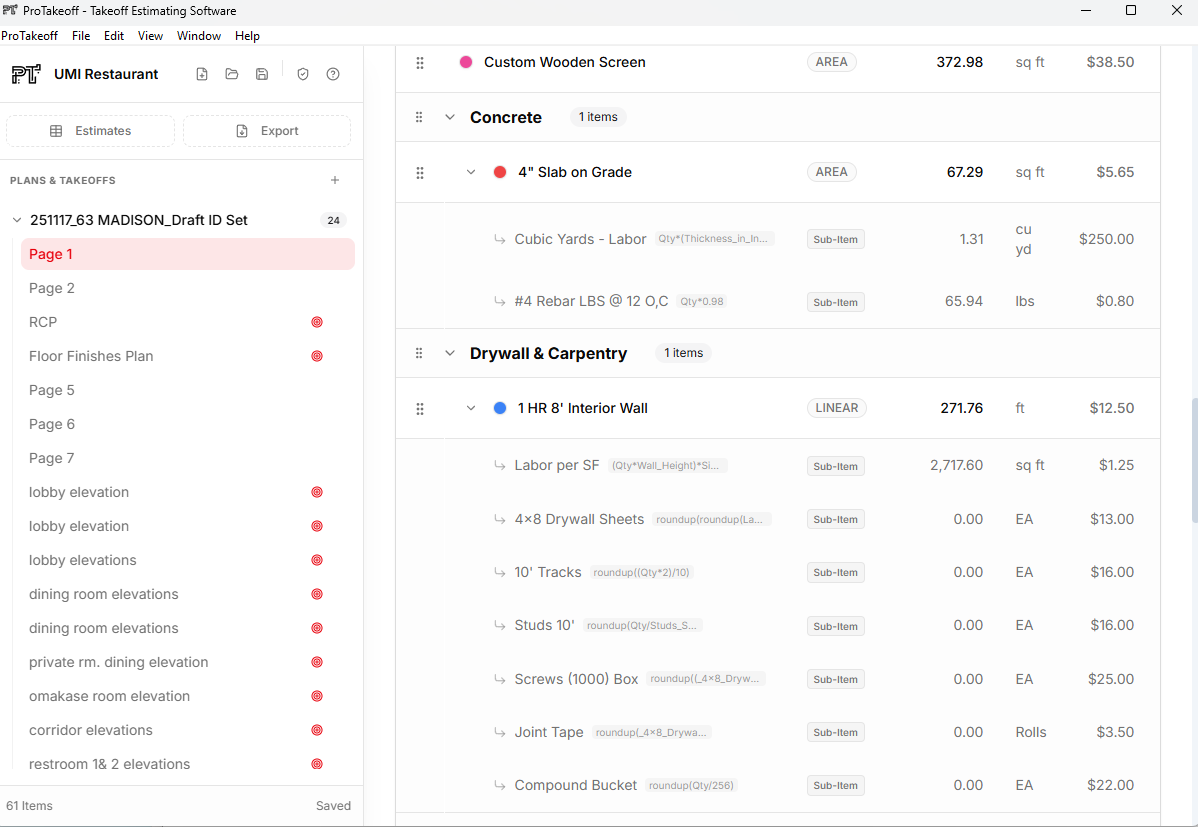Click drag handle on 1 HR 8' Interior Wall
This screenshot has width=1198, height=827.
419,409
